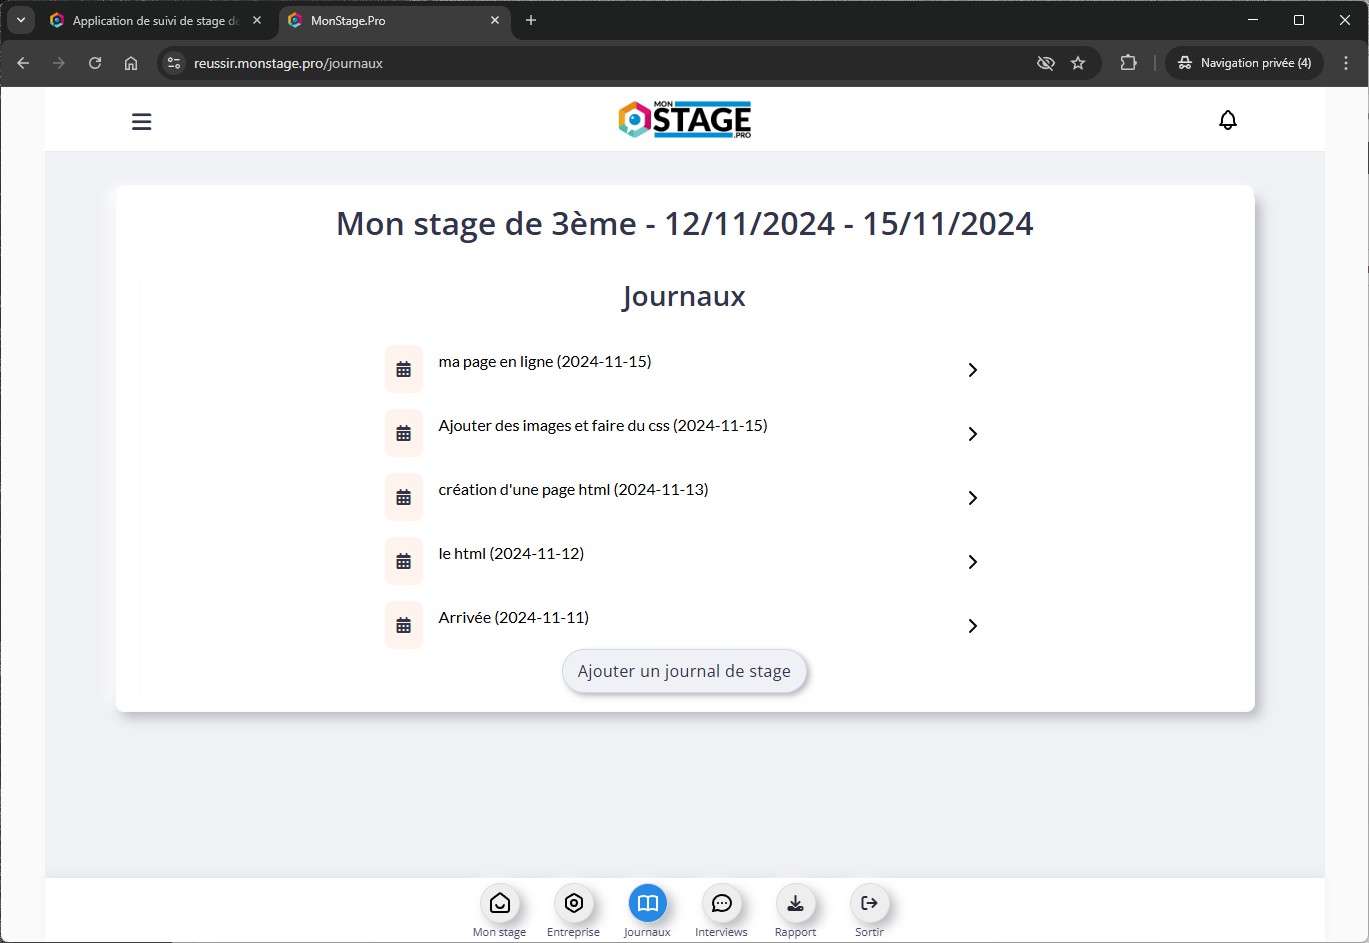
Task: Open 'Ajouter des images et faire du css' entry
Action: pos(602,426)
